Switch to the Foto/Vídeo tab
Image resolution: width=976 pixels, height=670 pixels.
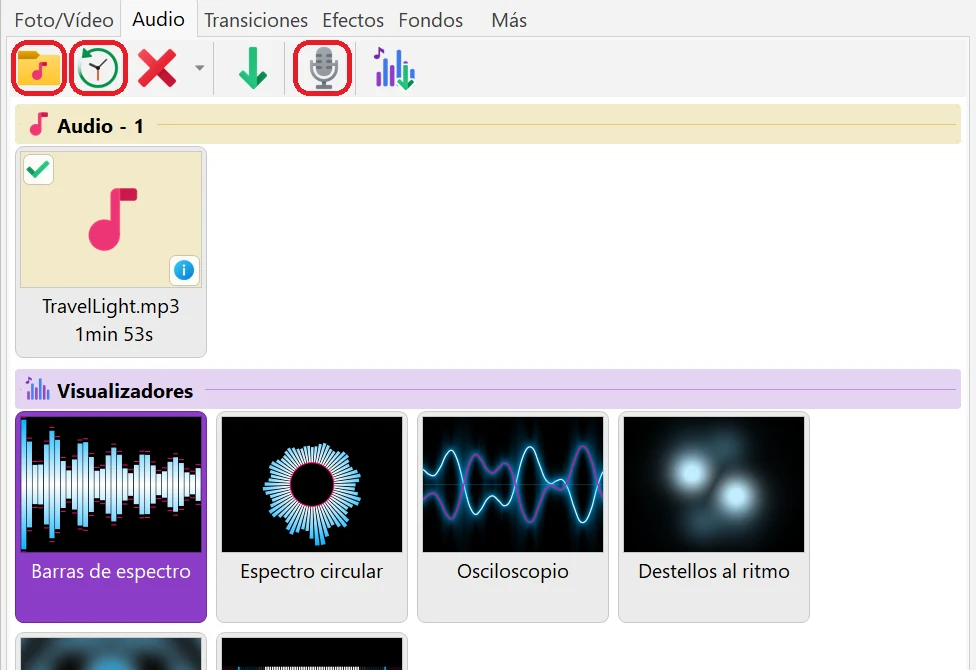point(64,20)
